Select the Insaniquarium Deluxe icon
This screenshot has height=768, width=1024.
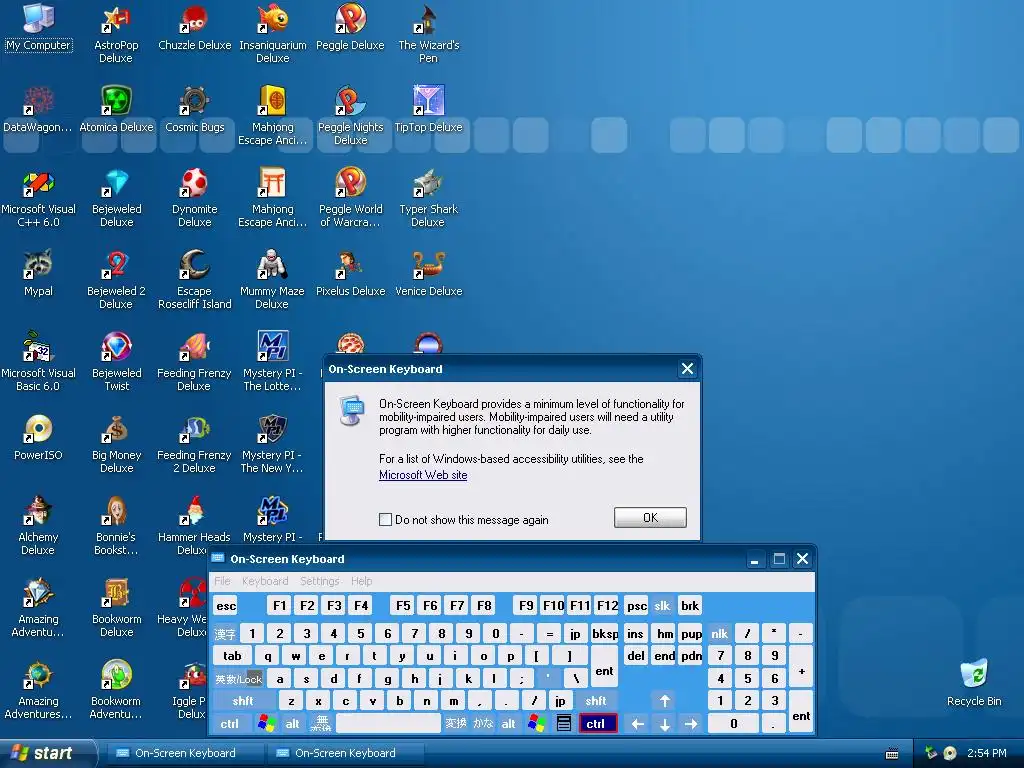pyautogui.click(x=272, y=33)
